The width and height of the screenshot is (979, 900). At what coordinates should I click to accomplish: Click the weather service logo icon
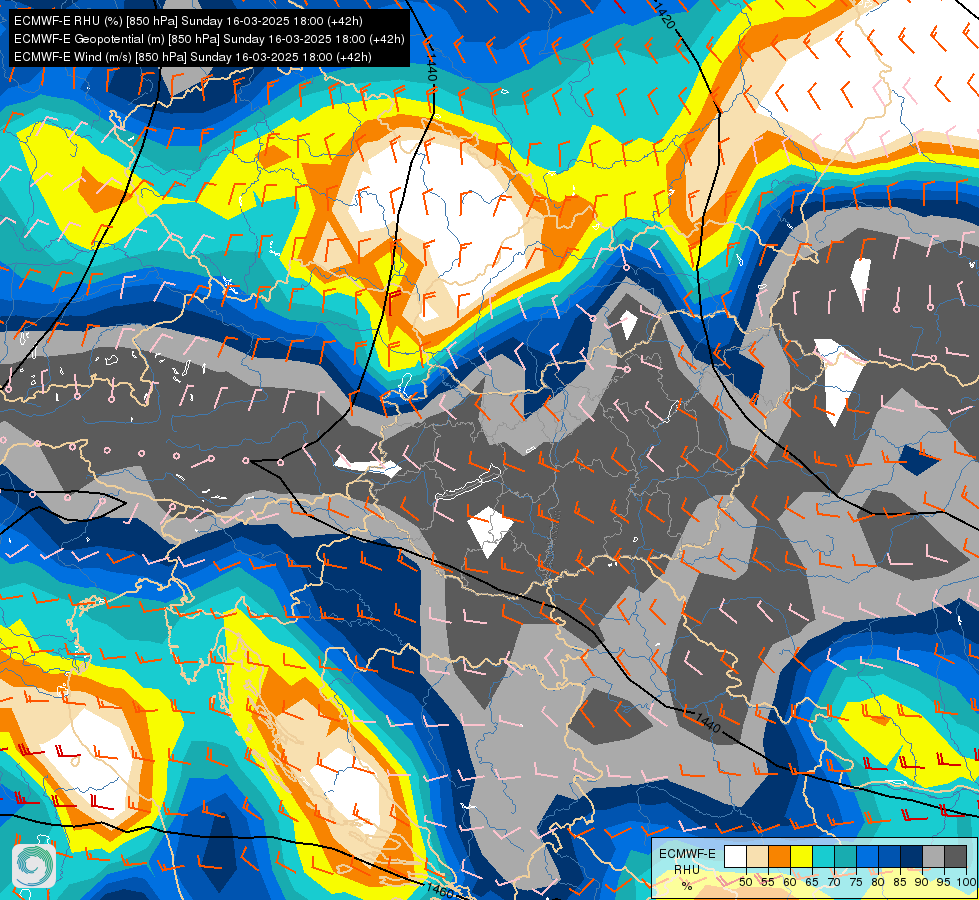(34, 866)
